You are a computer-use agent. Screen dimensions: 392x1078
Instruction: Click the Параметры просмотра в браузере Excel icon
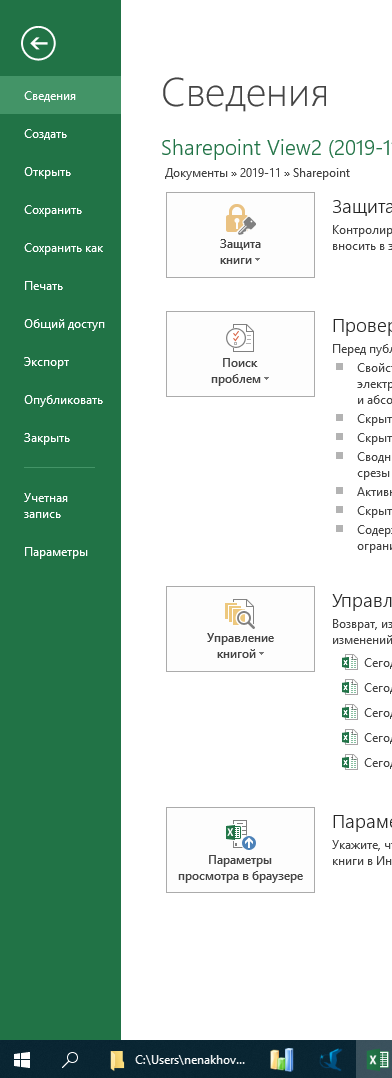pos(240,834)
